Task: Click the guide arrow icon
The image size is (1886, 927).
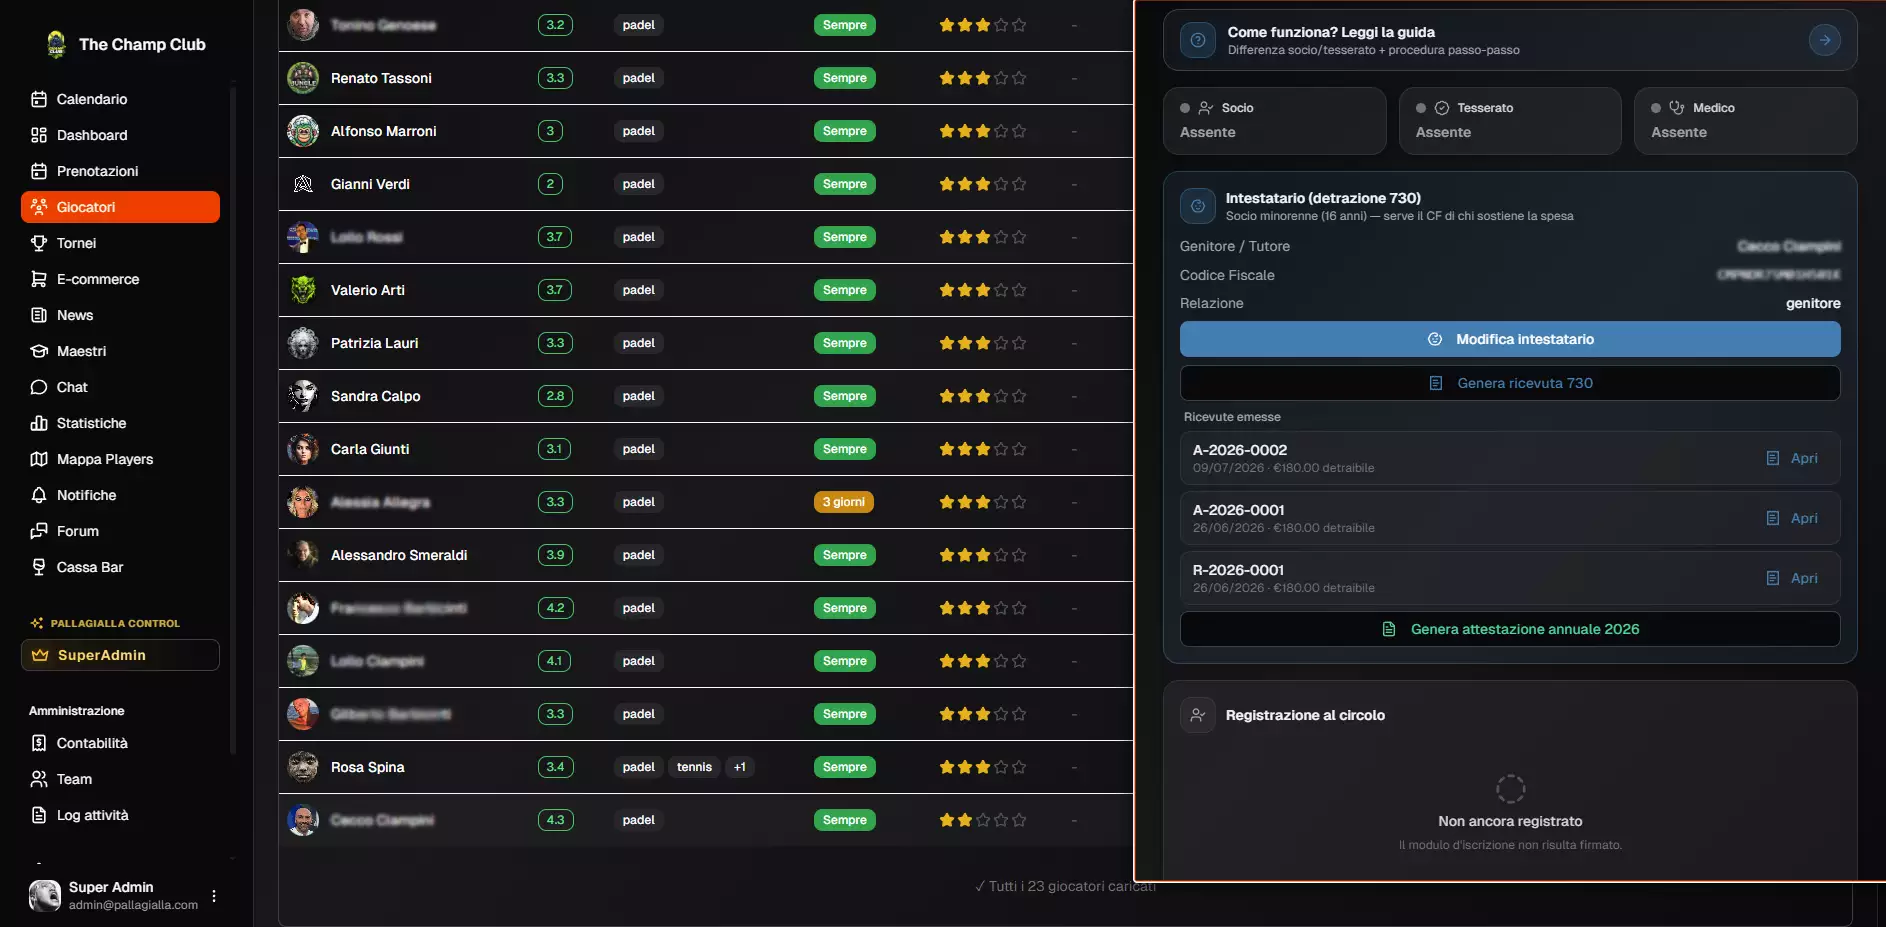Action: click(1825, 40)
